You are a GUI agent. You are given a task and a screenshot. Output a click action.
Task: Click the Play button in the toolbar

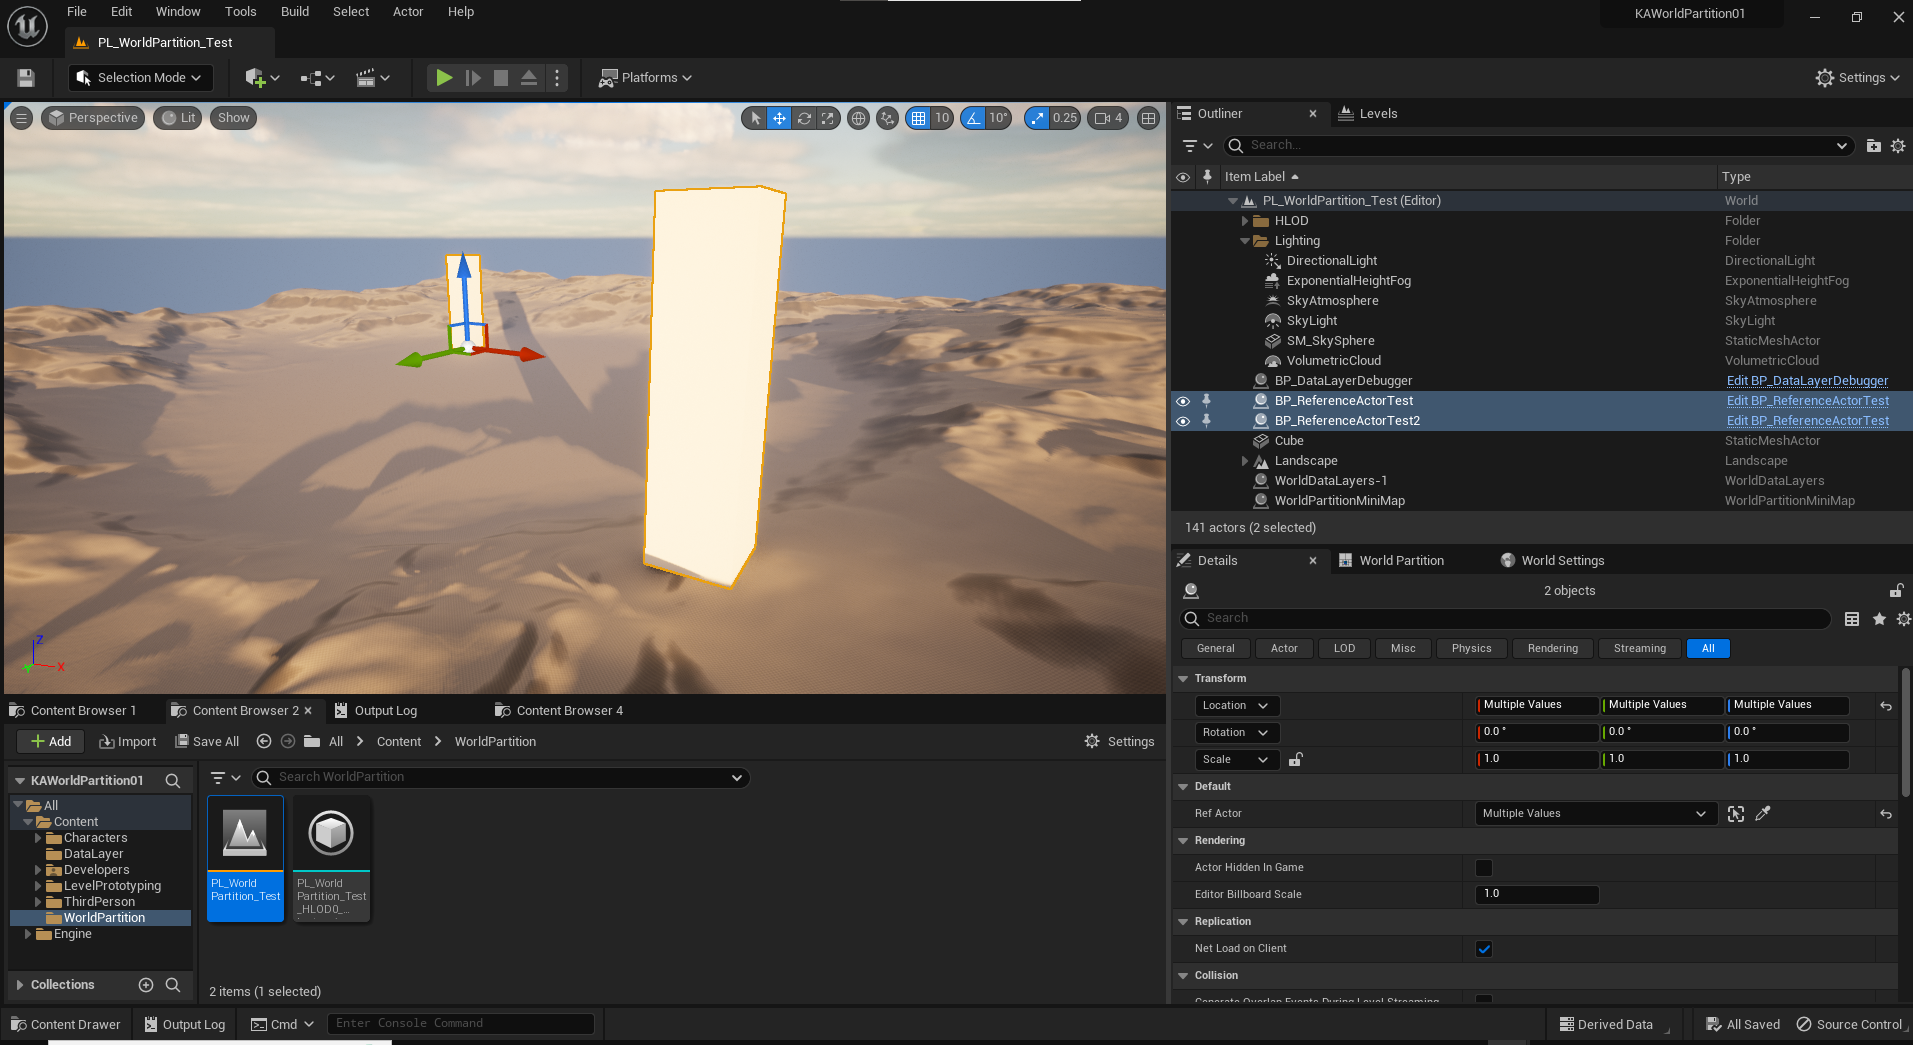(444, 78)
